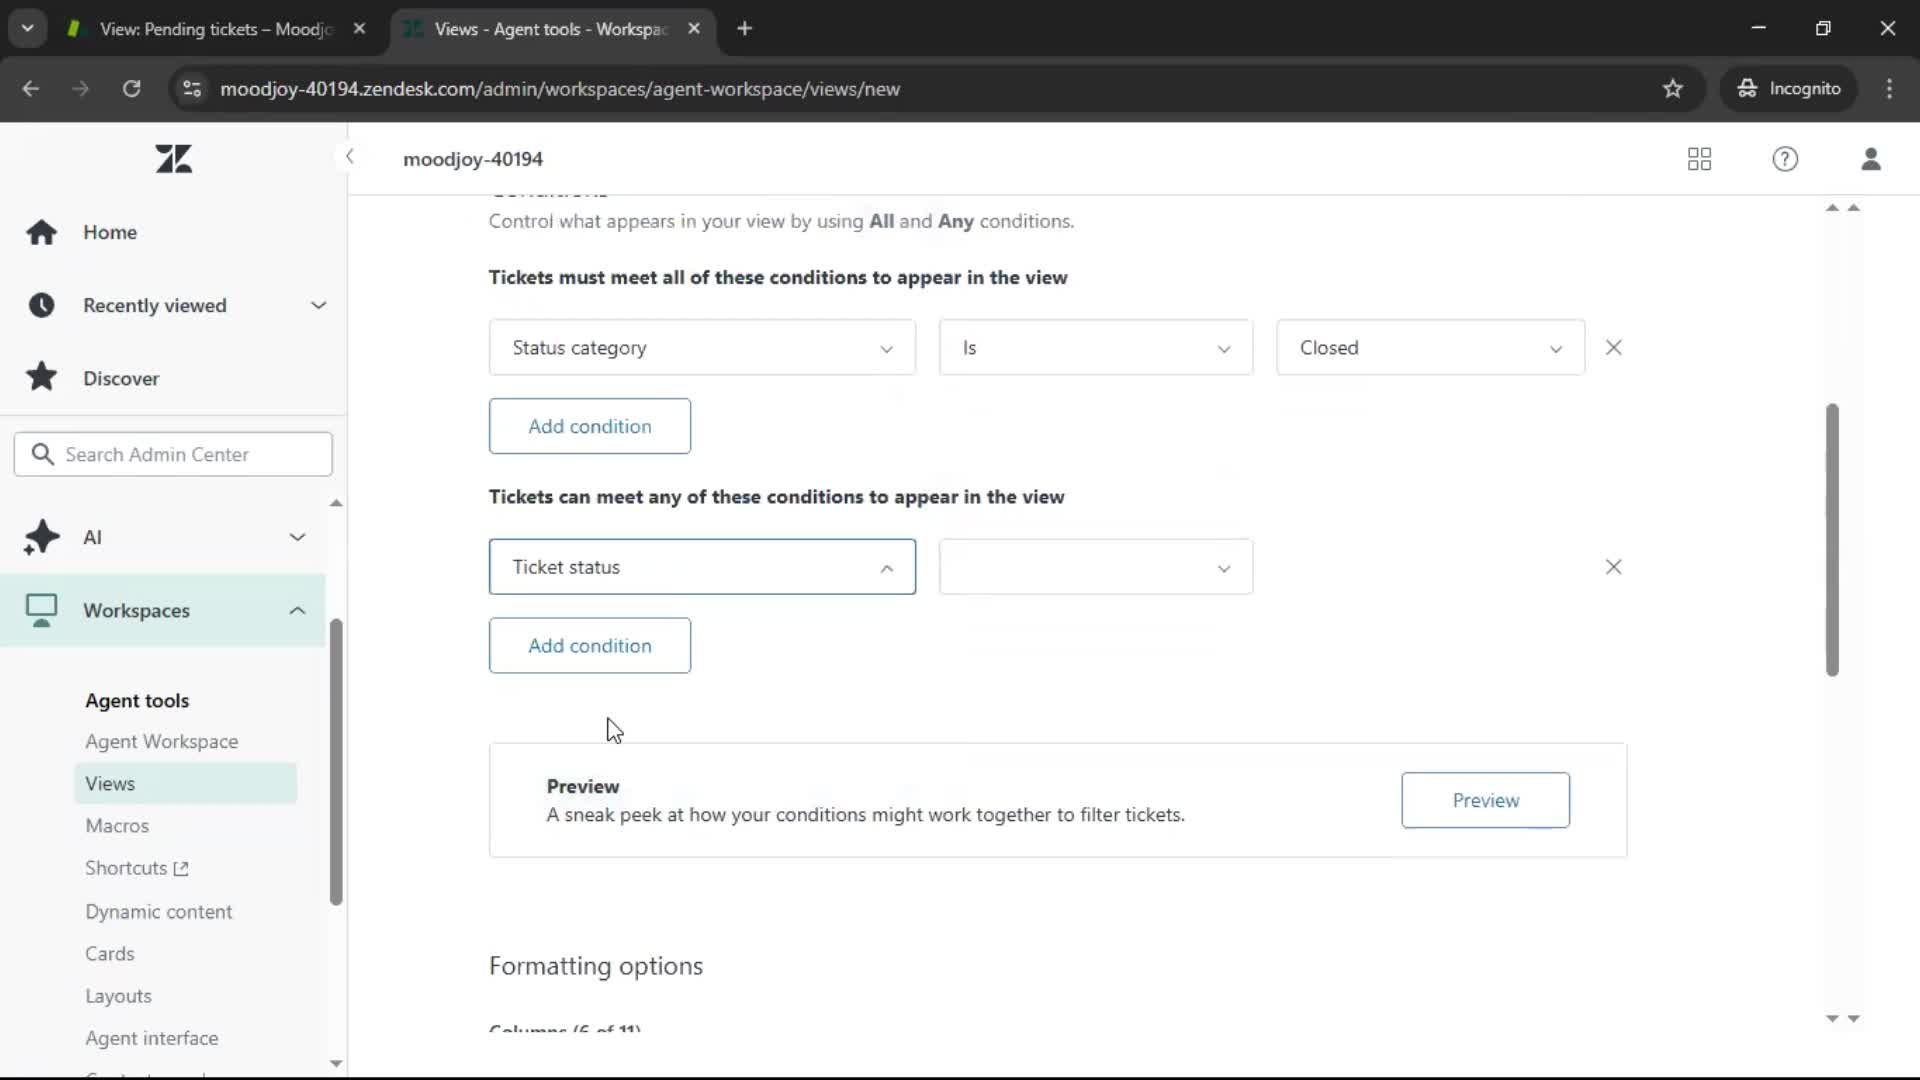This screenshot has height=1080, width=1920.
Task: Collapse the Workspaces menu section
Action: point(297,610)
